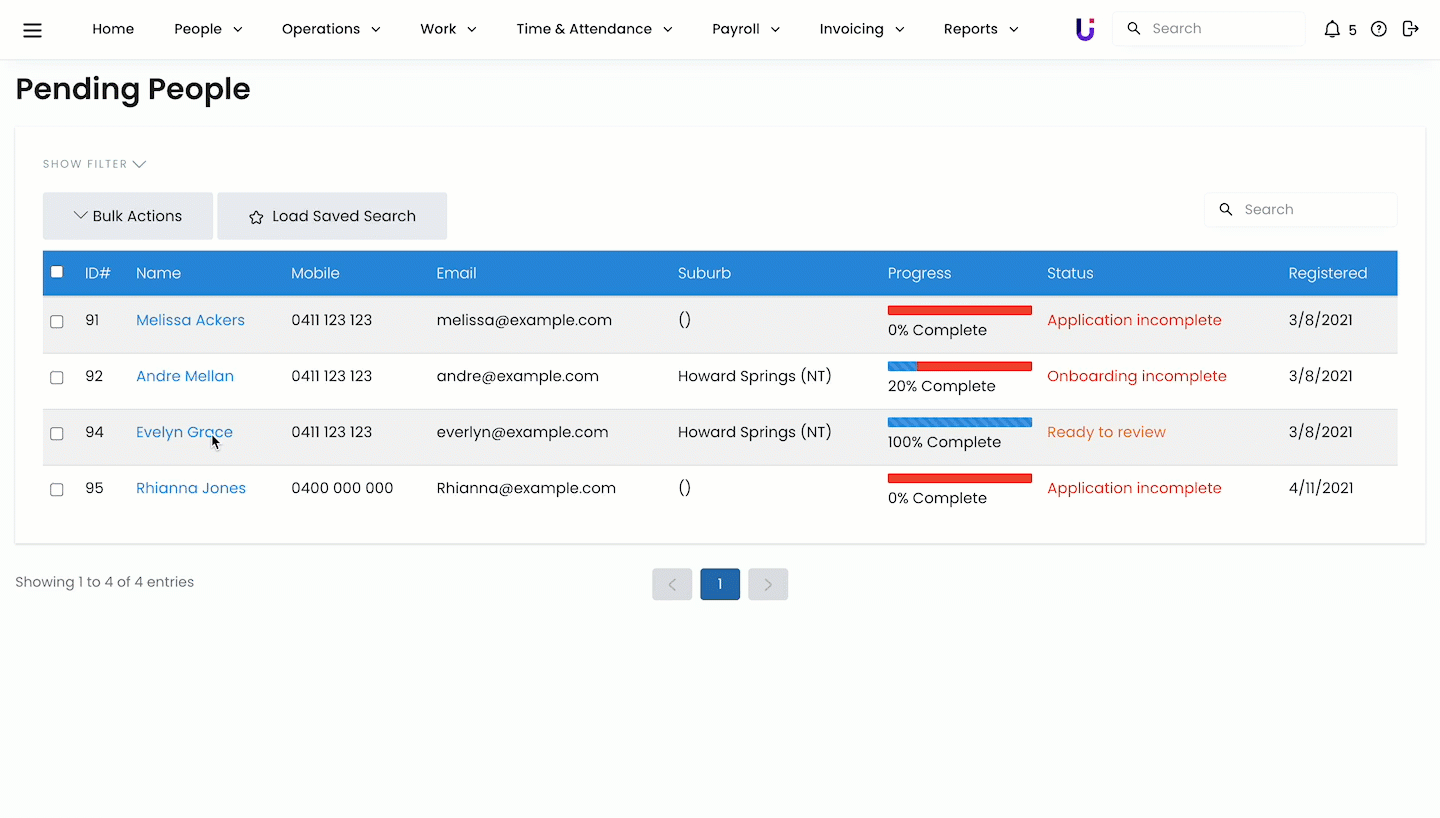The width and height of the screenshot is (1440, 818).
Task: Open the Bulk Actions dropdown
Action: [x=128, y=216]
